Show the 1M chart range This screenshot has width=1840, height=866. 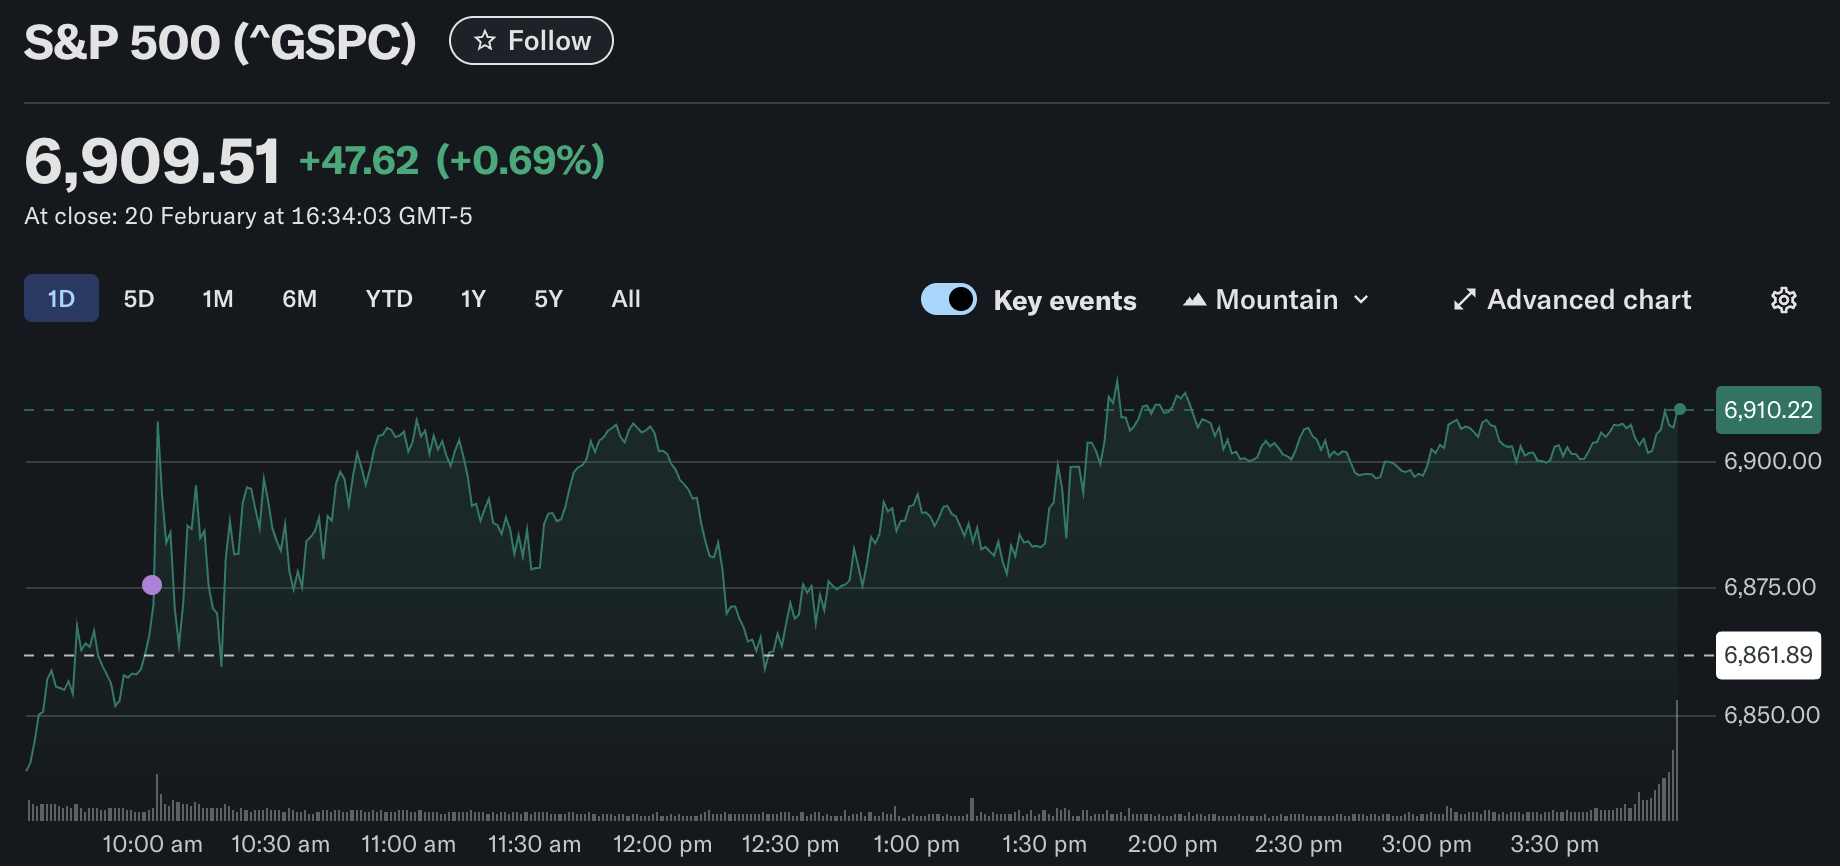[x=218, y=298]
